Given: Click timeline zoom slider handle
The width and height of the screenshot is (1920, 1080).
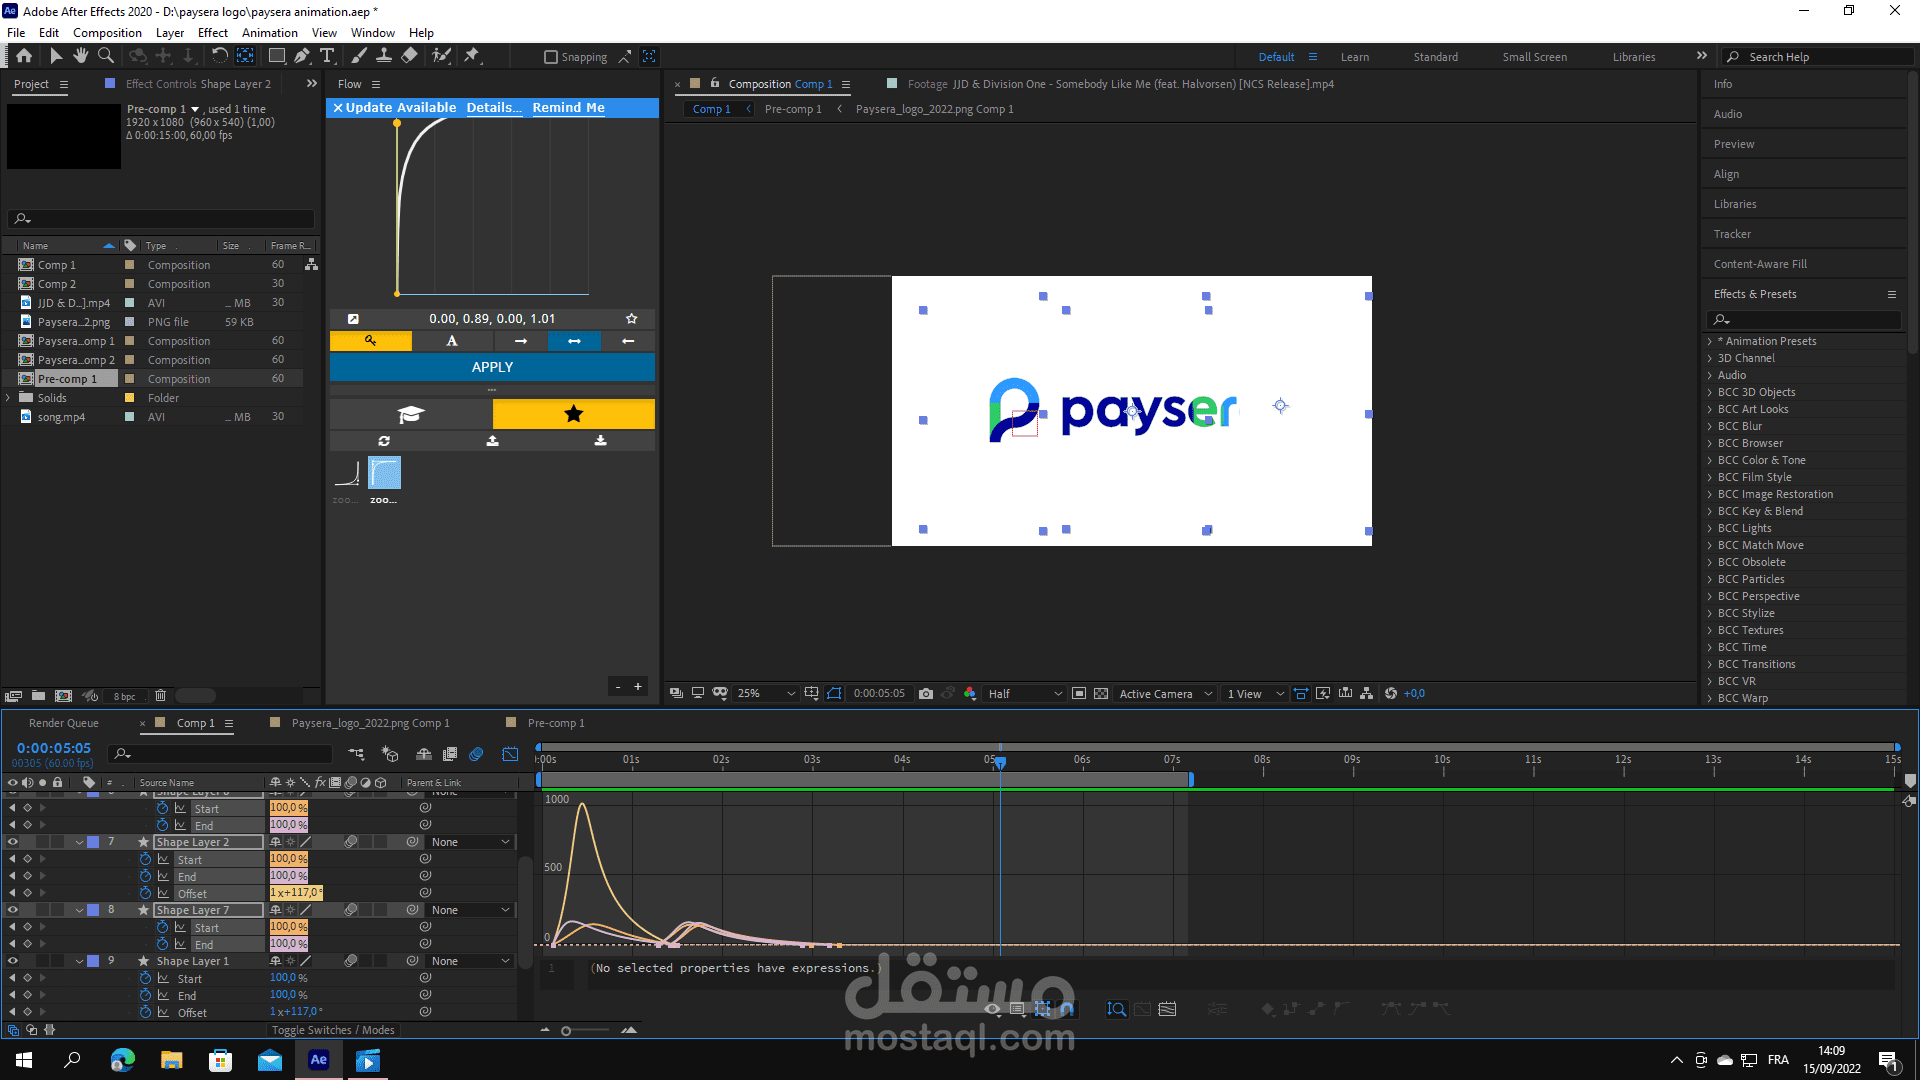Looking at the screenshot, I should (x=566, y=1030).
